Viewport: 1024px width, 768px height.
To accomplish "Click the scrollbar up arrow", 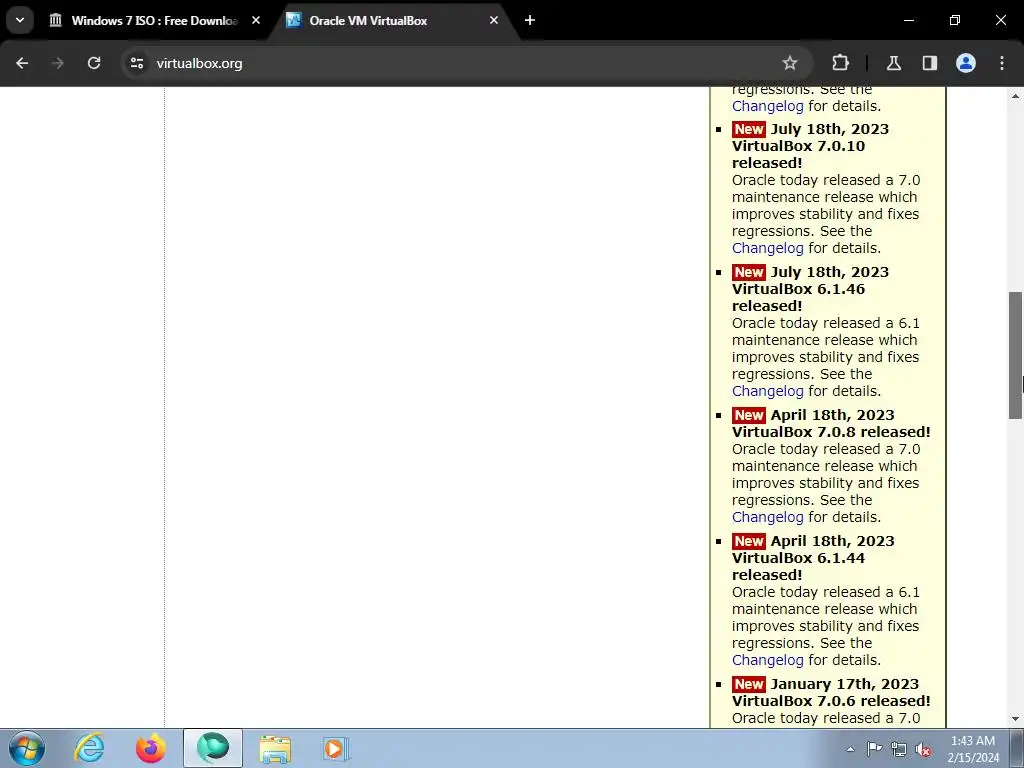I will point(1015,96).
